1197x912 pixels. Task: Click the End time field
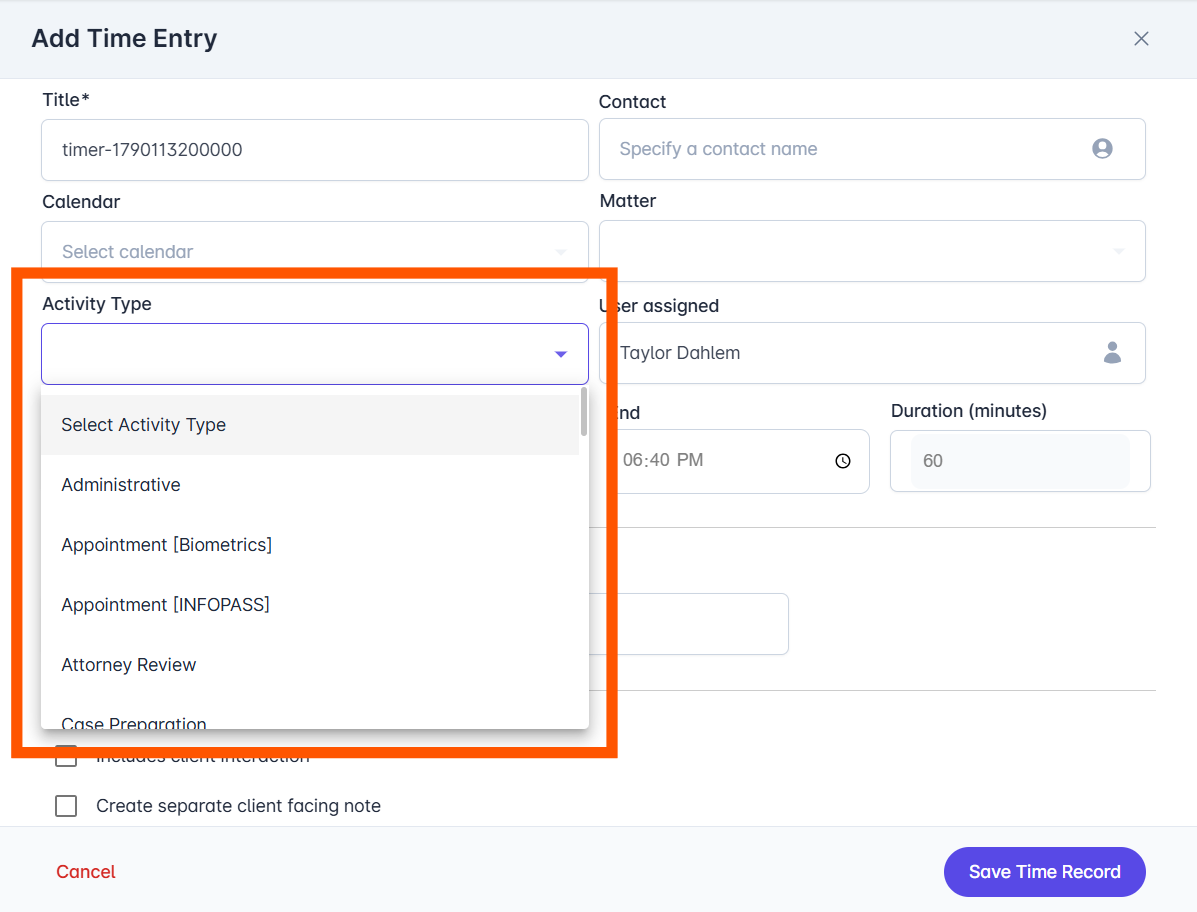[739, 461]
